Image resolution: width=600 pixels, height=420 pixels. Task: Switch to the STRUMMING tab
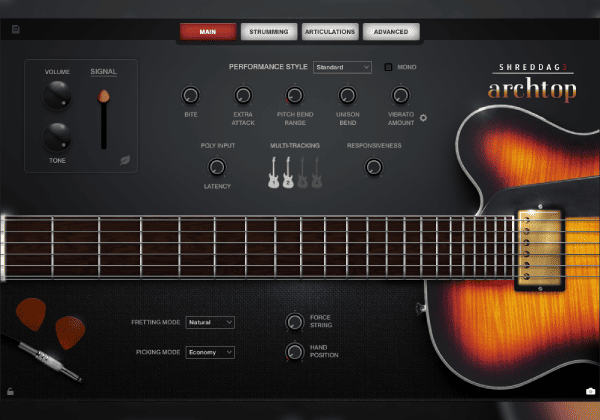tap(269, 32)
